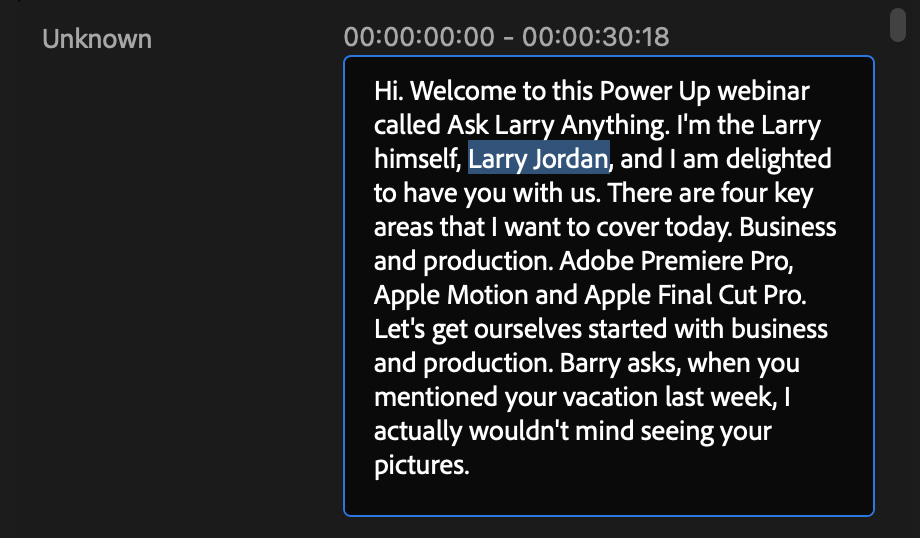This screenshot has height=538, width=920.
Task: Click the end timecode 00:00:30:18
Action: (x=595, y=38)
